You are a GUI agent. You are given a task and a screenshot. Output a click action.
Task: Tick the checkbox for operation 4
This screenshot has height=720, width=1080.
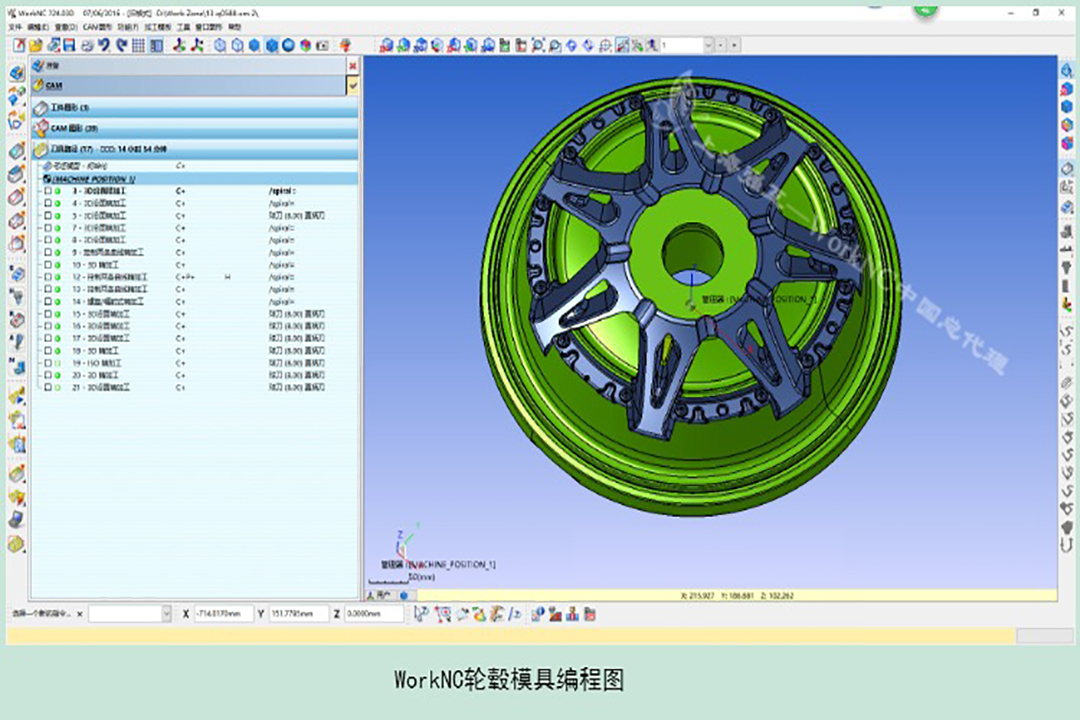pyautogui.click(x=48, y=203)
